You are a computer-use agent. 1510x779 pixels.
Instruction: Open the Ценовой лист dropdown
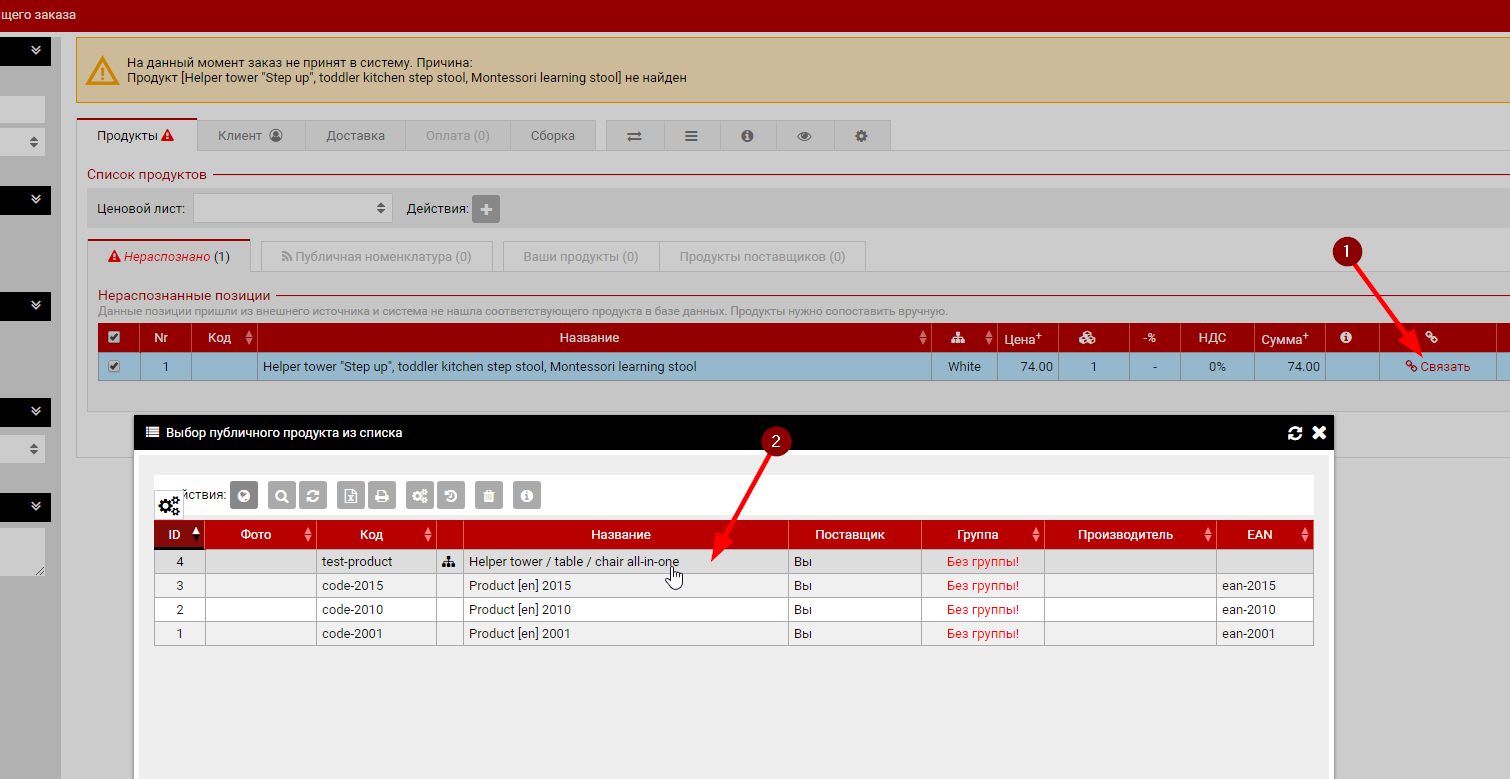[x=291, y=208]
